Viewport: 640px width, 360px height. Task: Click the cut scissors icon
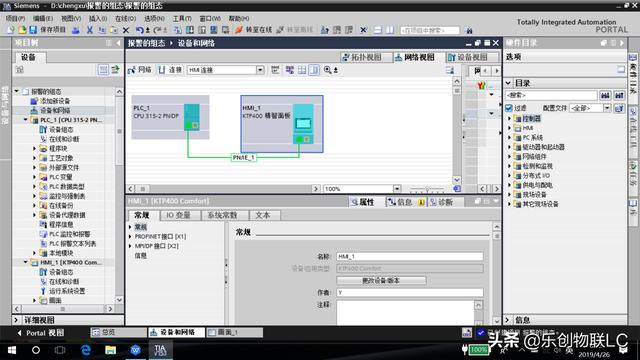(90, 30)
